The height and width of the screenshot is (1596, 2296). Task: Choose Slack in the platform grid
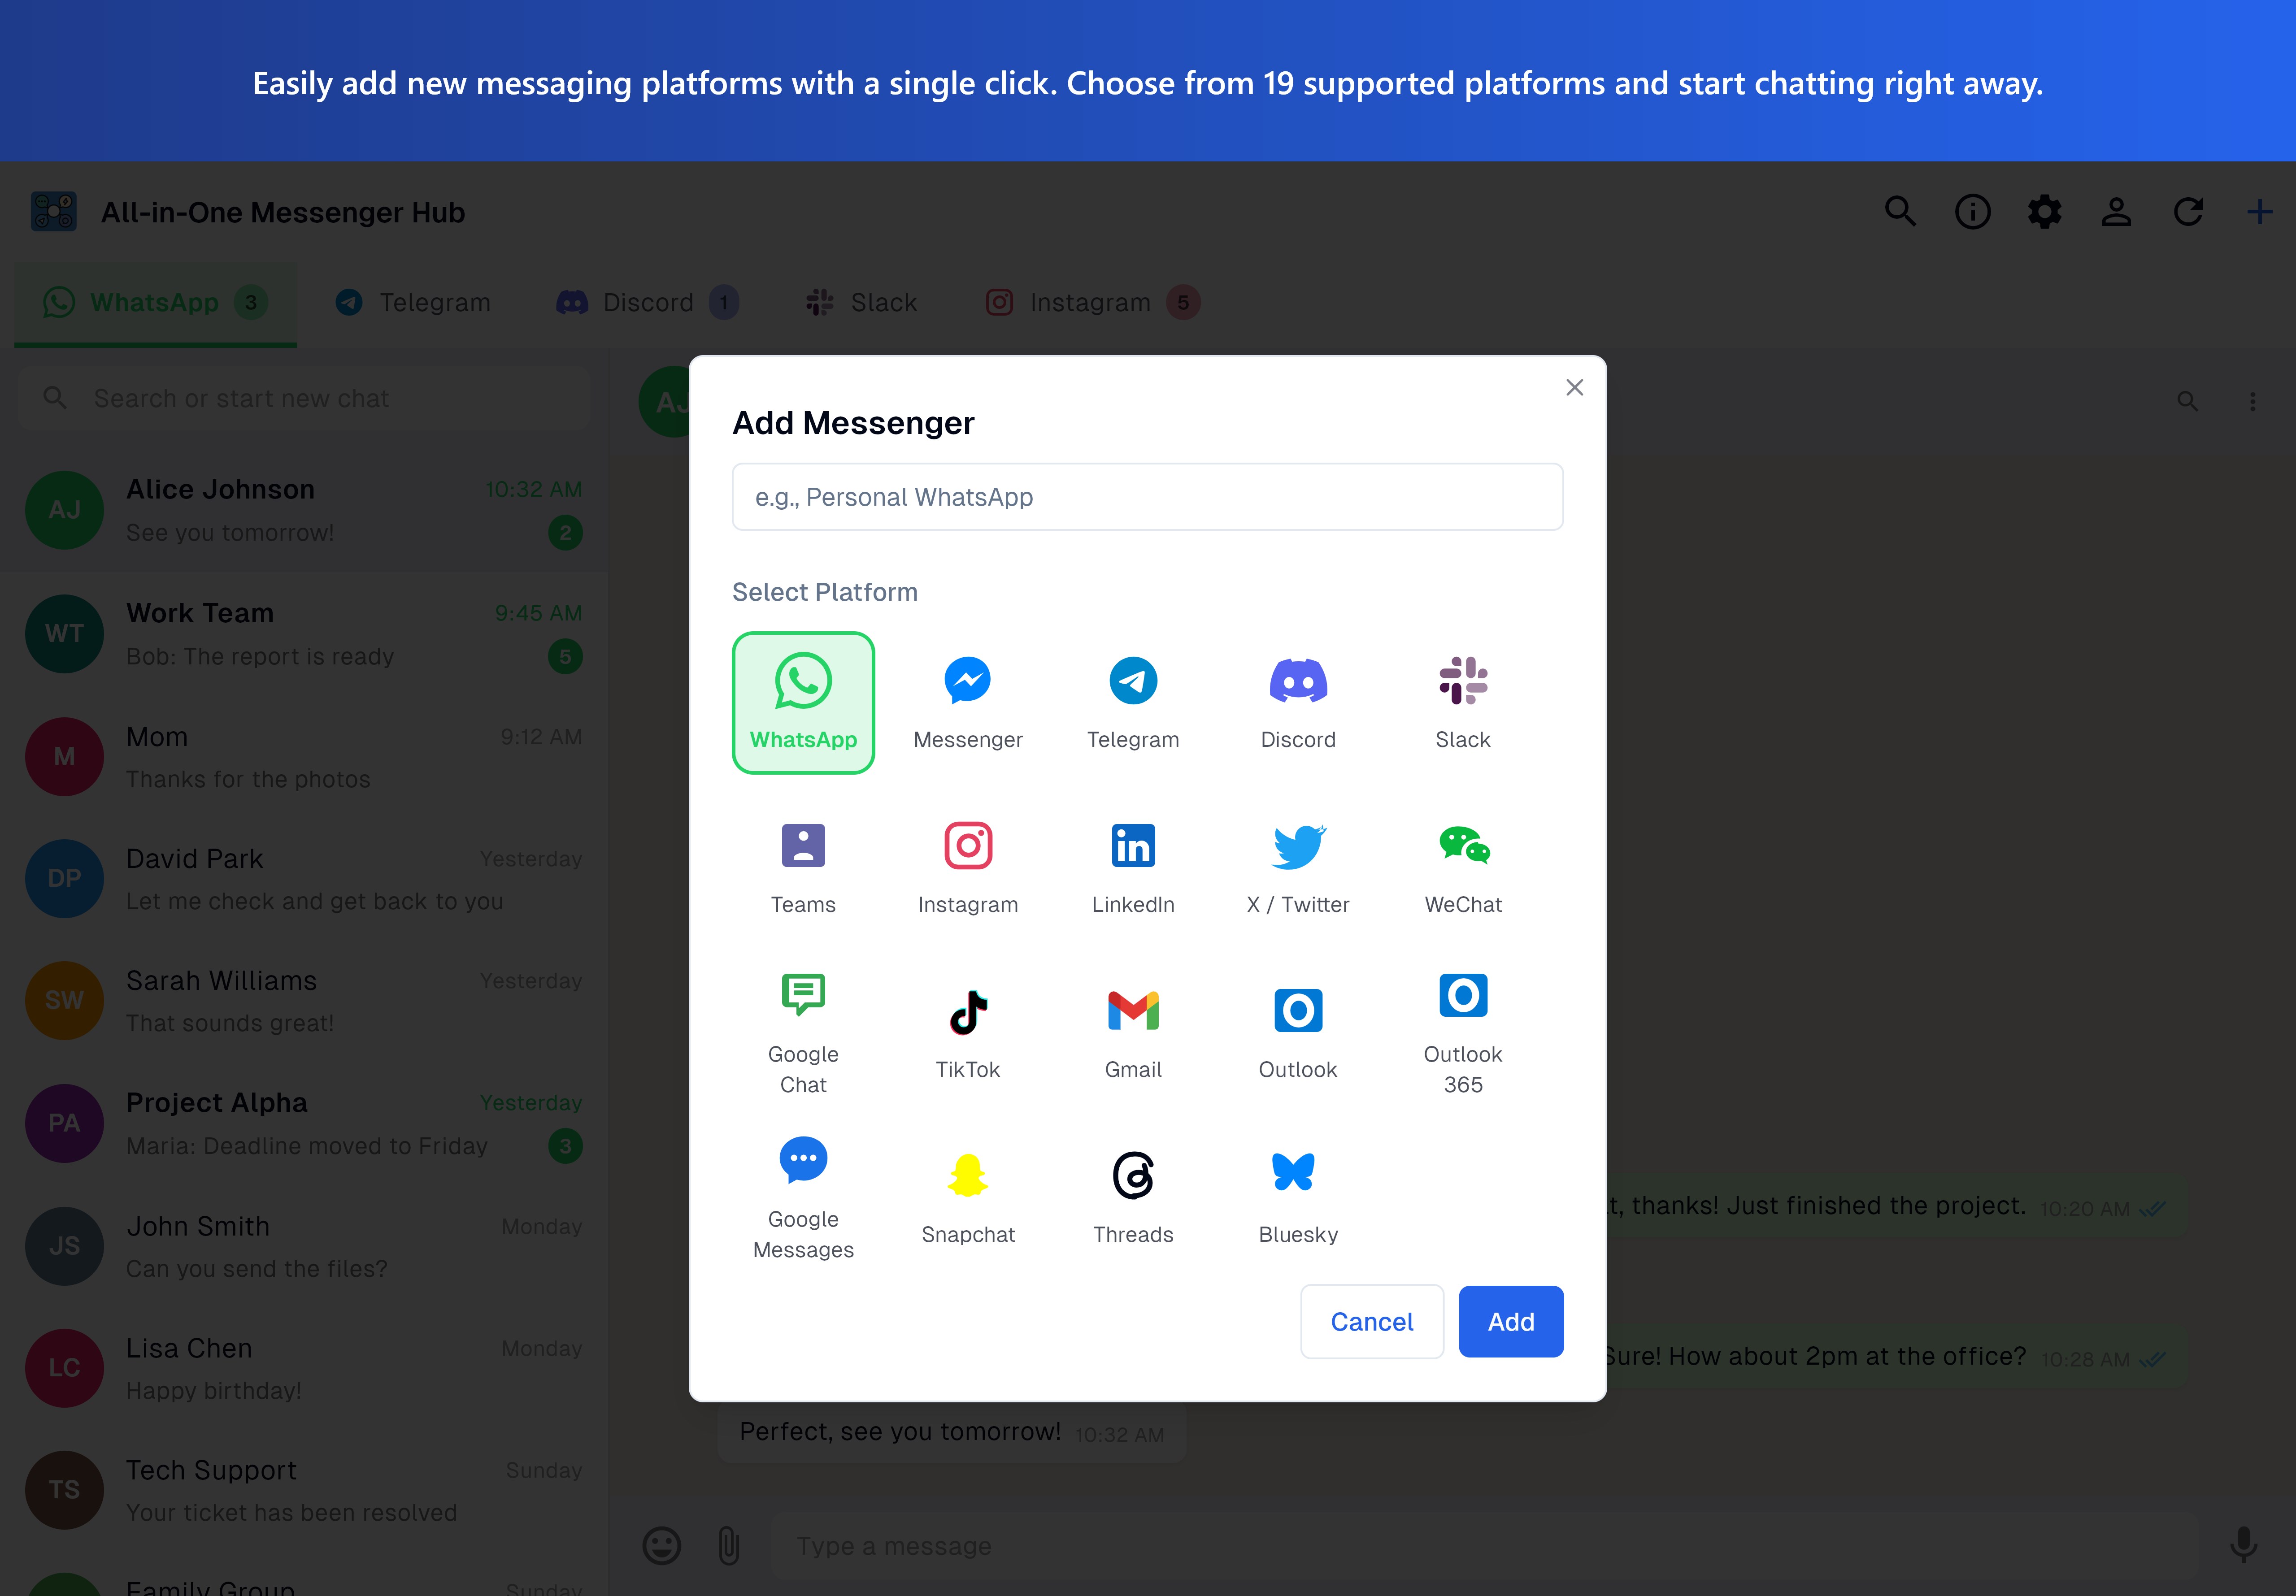pyautogui.click(x=1463, y=702)
